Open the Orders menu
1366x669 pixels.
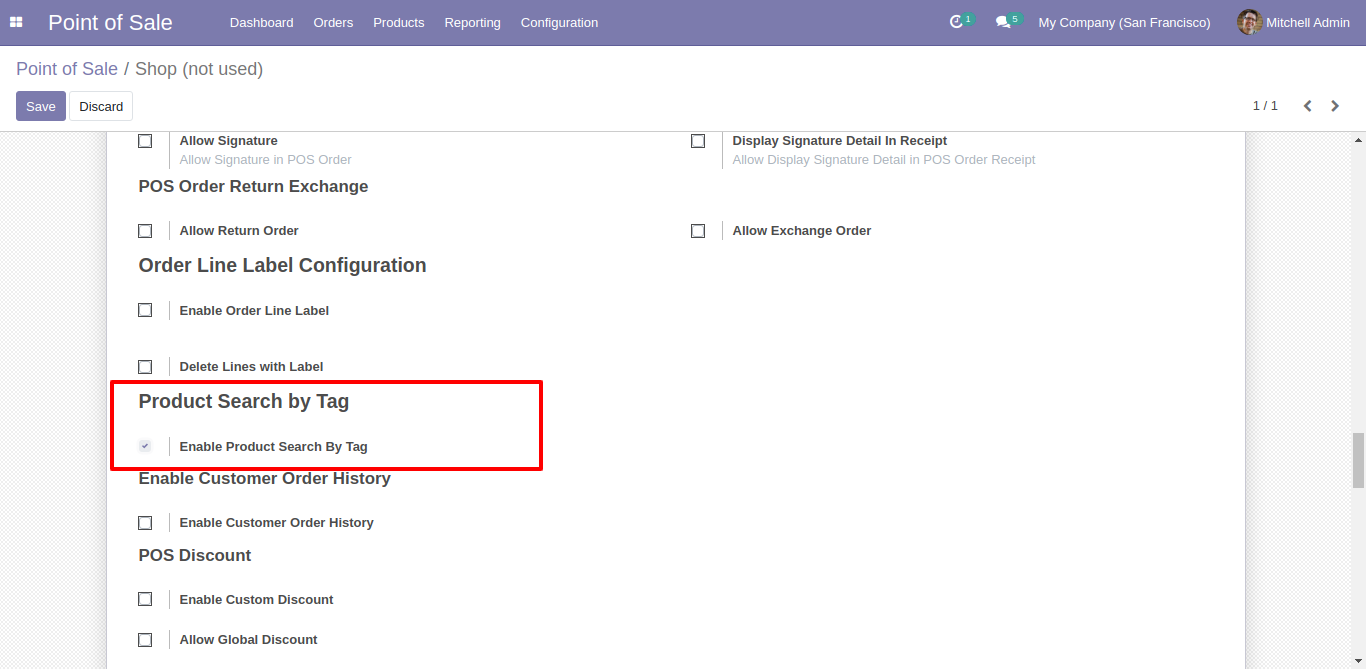[333, 22]
